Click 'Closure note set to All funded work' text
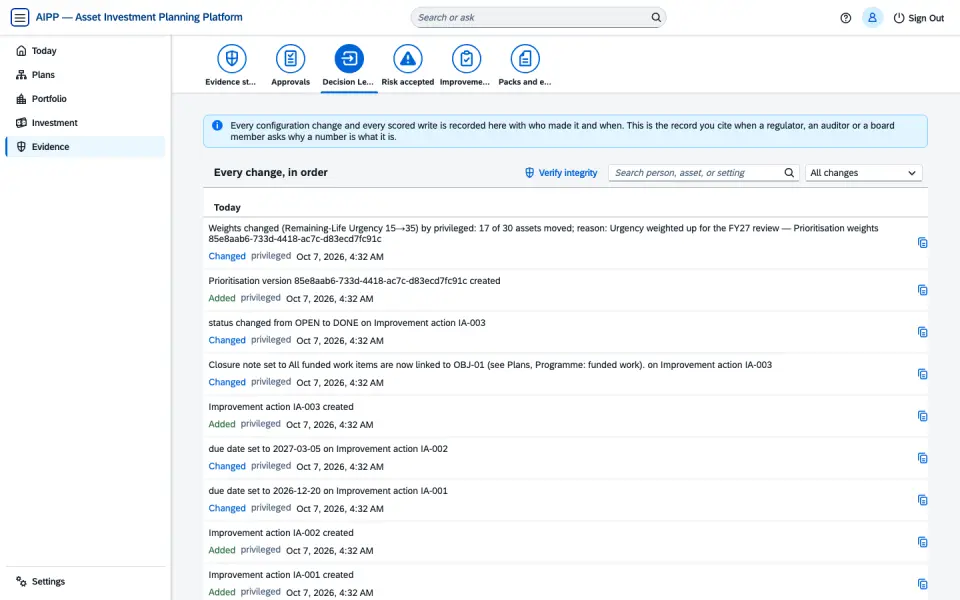 pos(490,365)
